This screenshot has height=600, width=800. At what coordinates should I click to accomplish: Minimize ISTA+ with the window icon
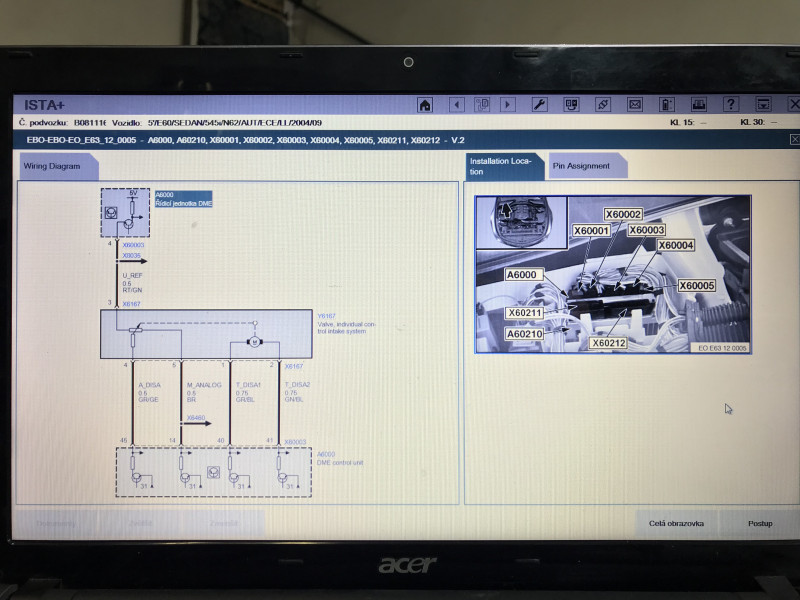(763, 105)
